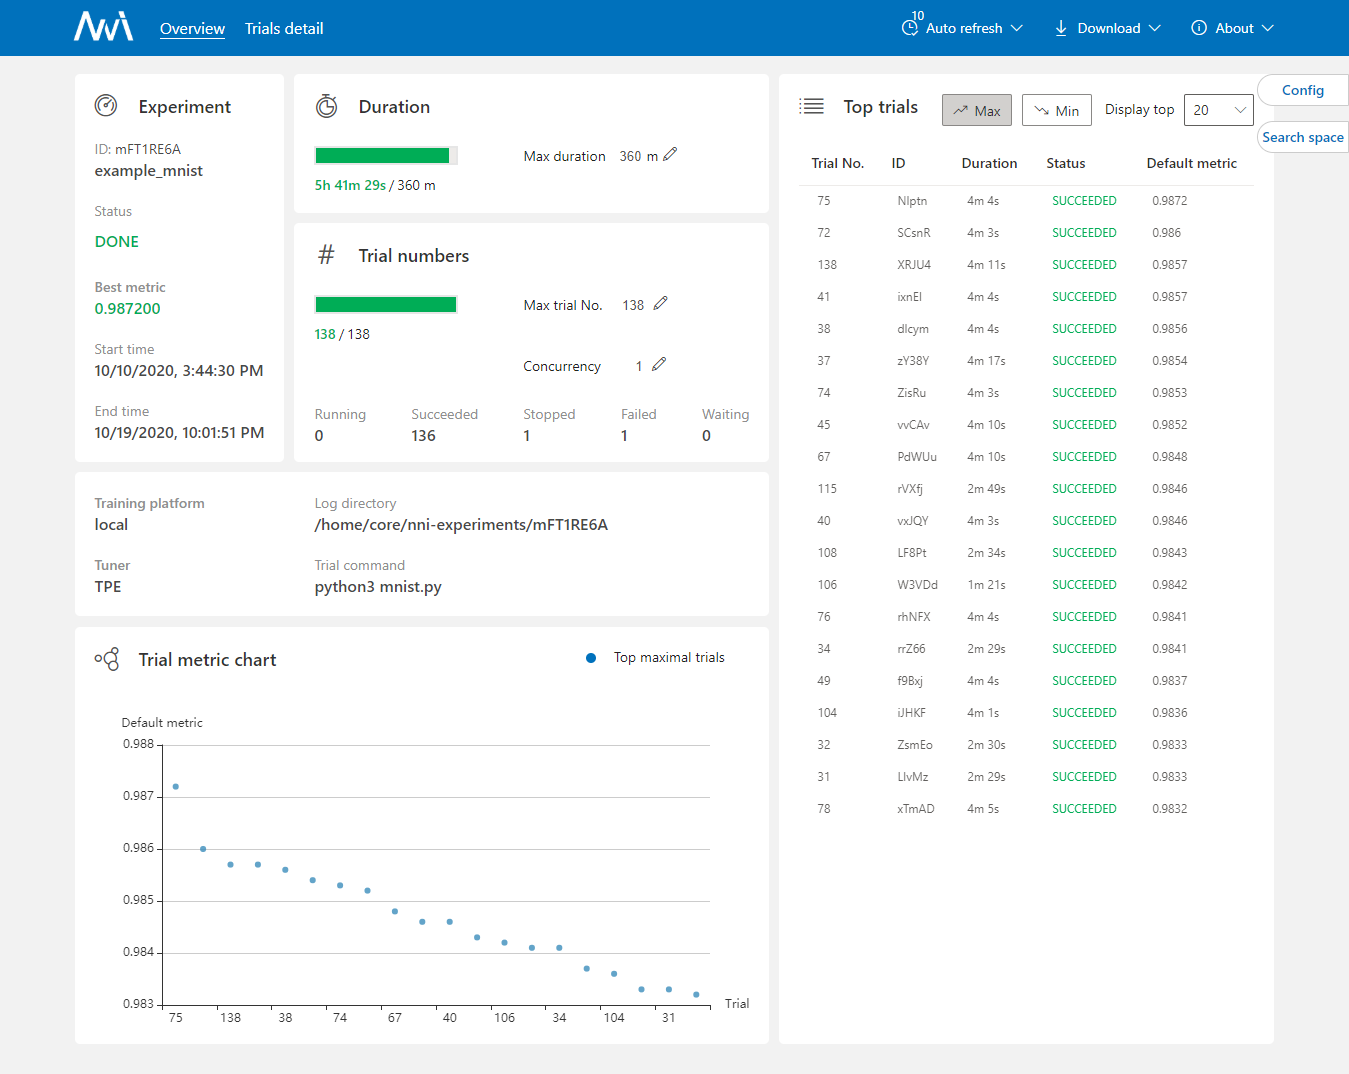Open the Overview tab

point(192,28)
